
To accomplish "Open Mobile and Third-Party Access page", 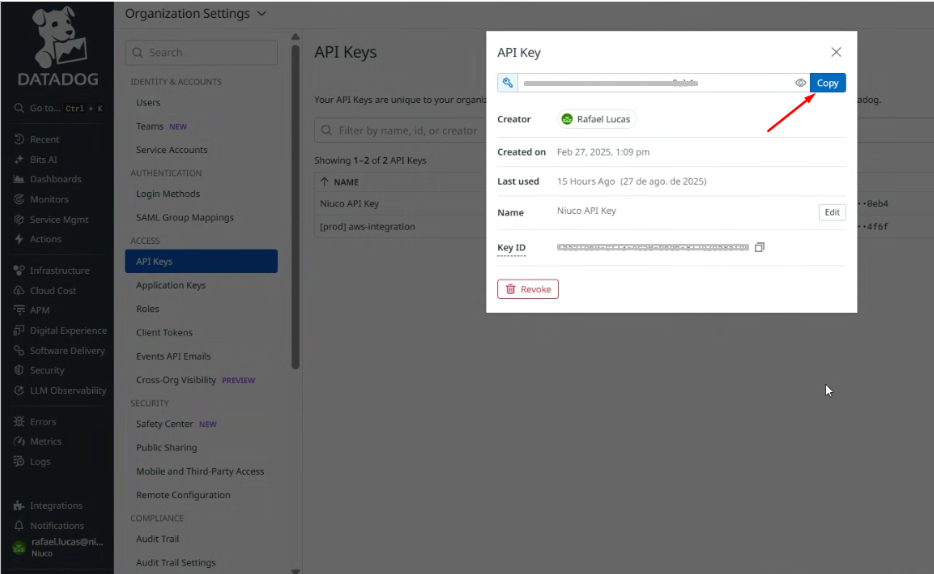I will click(200, 472).
